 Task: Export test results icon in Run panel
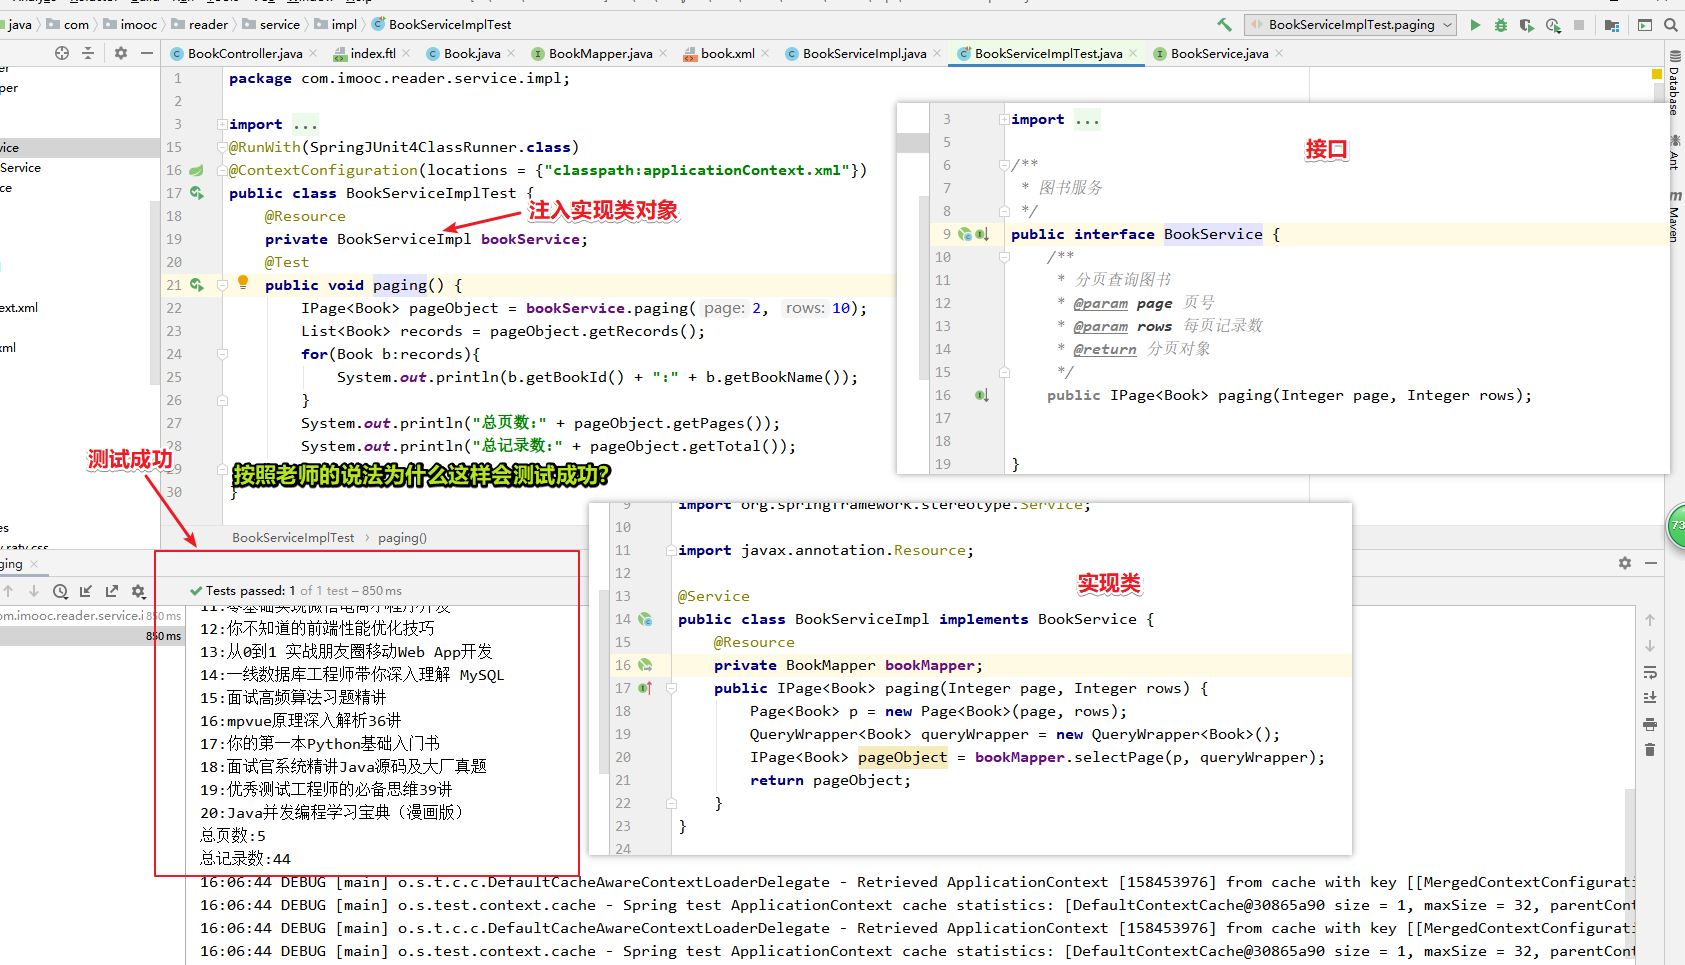tap(112, 591)
